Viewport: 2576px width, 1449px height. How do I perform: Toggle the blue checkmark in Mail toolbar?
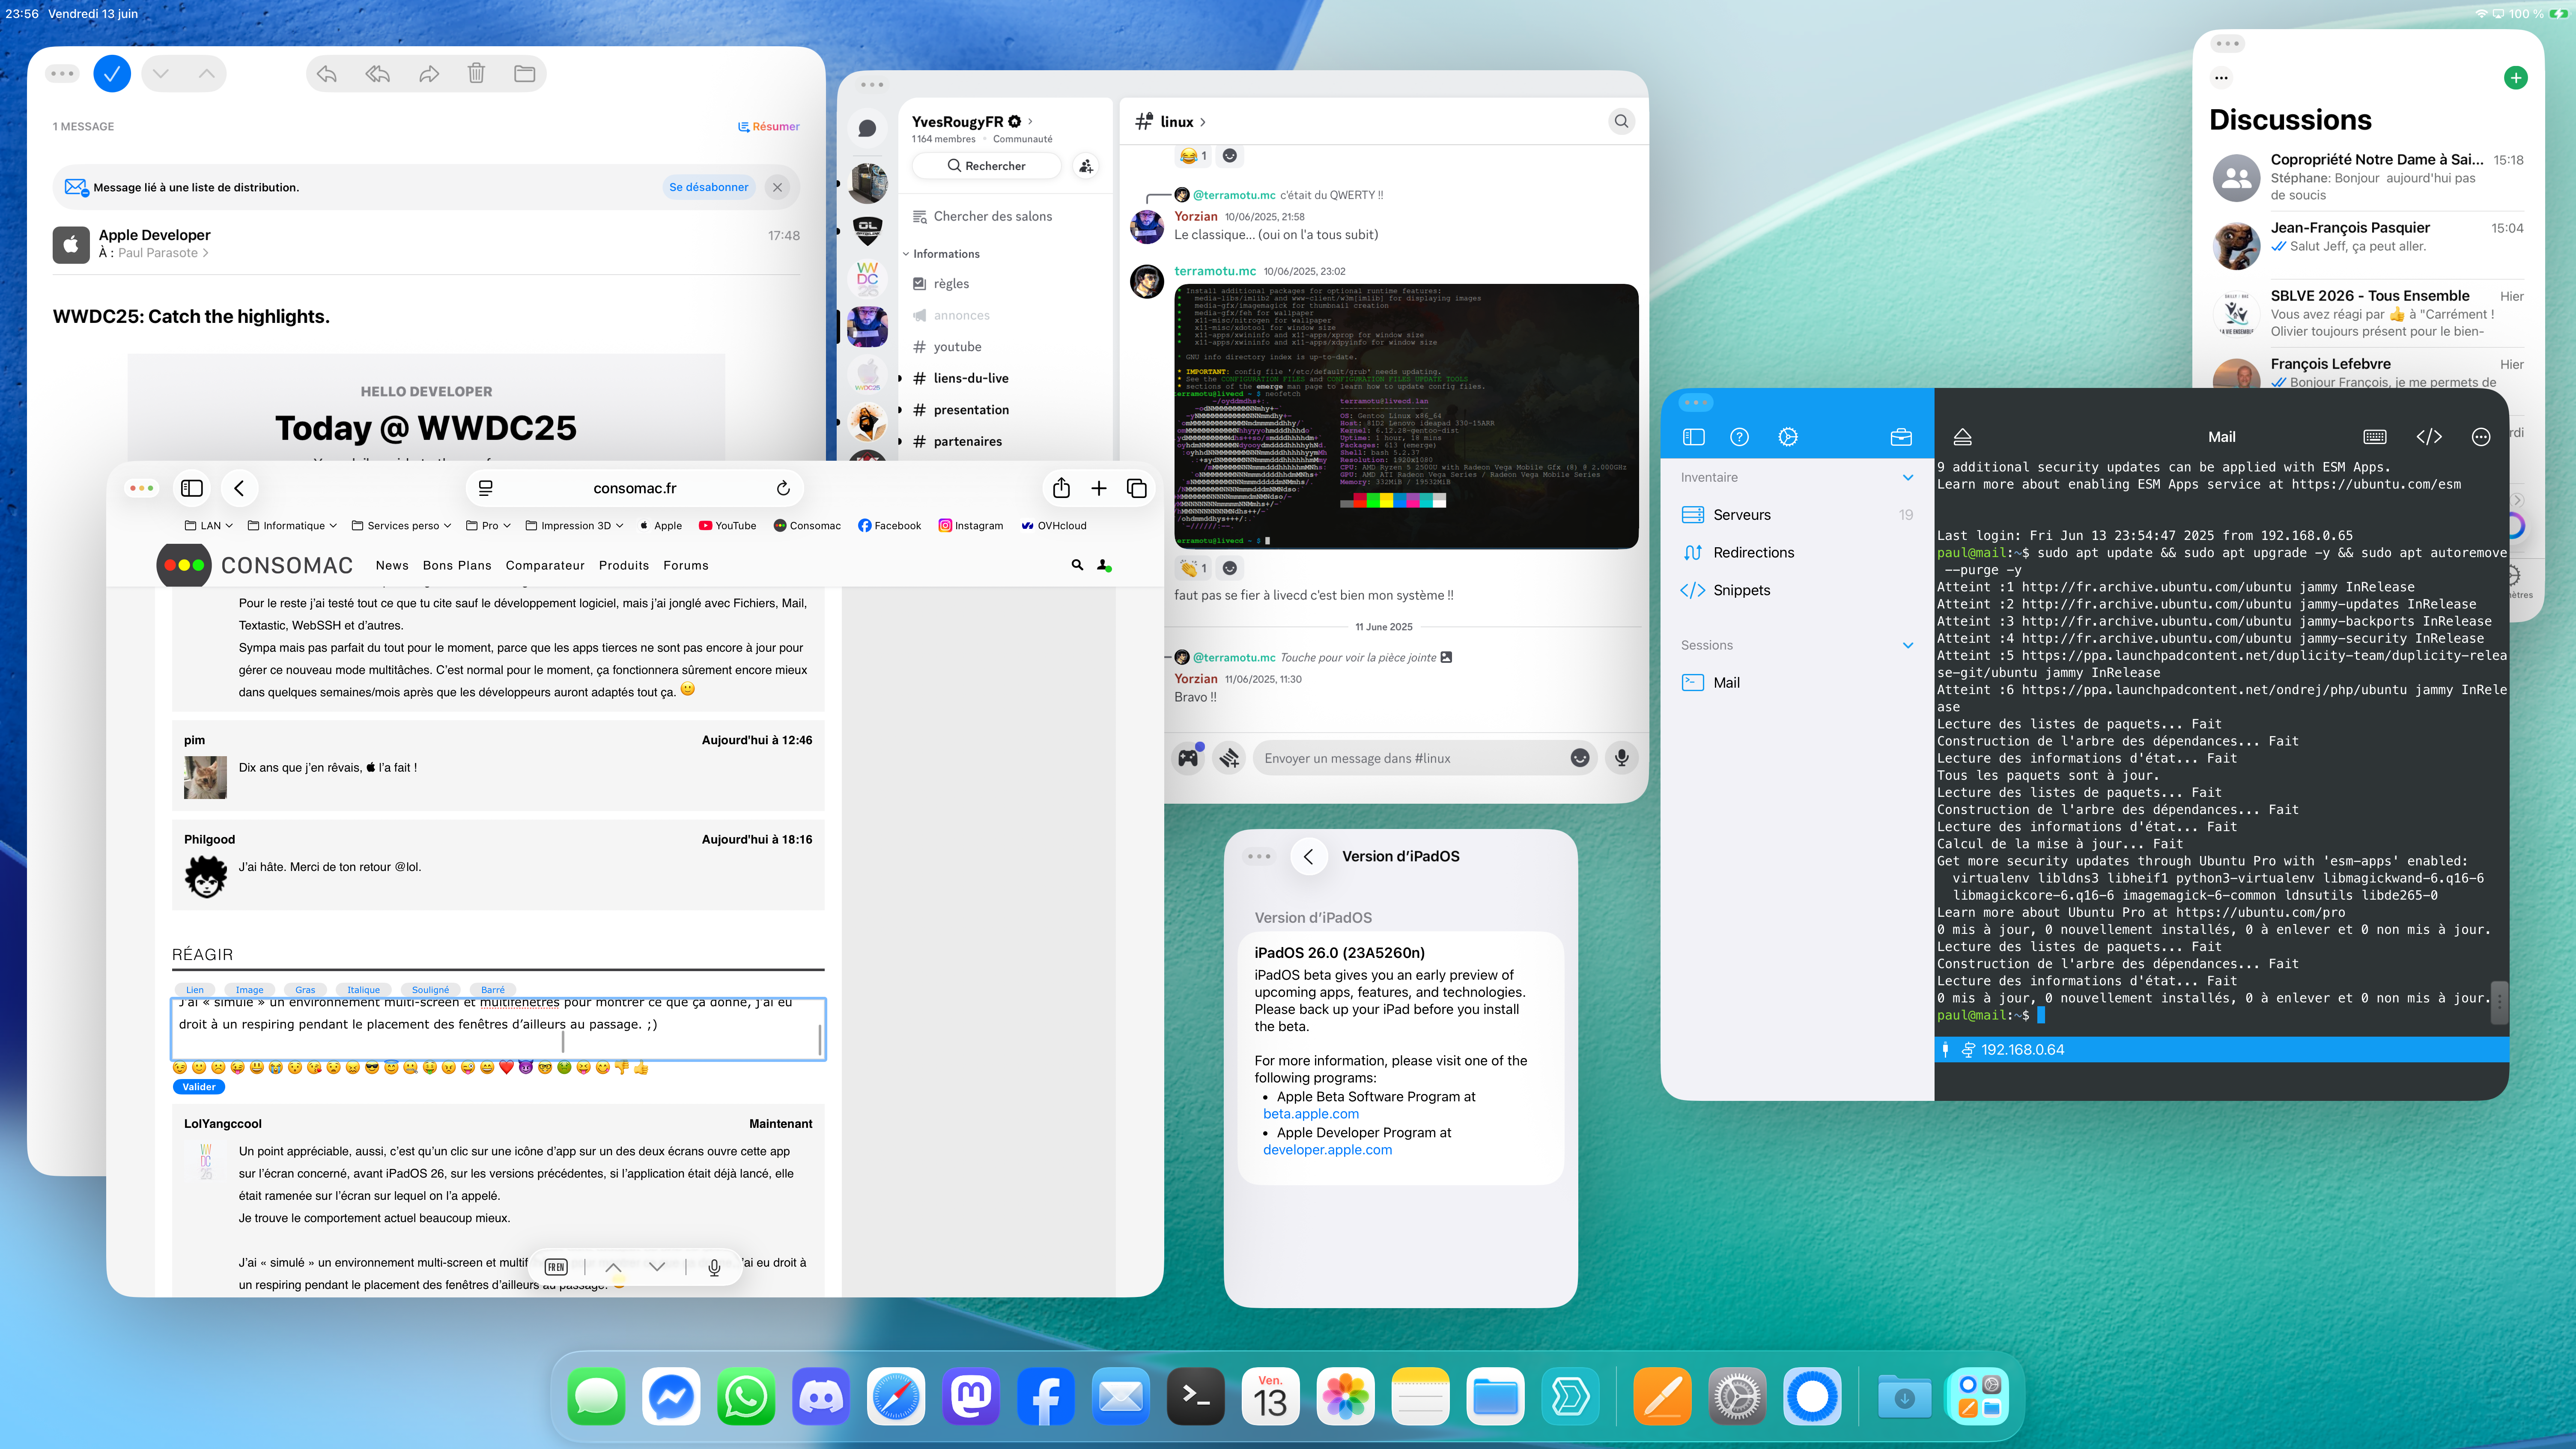pos(112,73)
